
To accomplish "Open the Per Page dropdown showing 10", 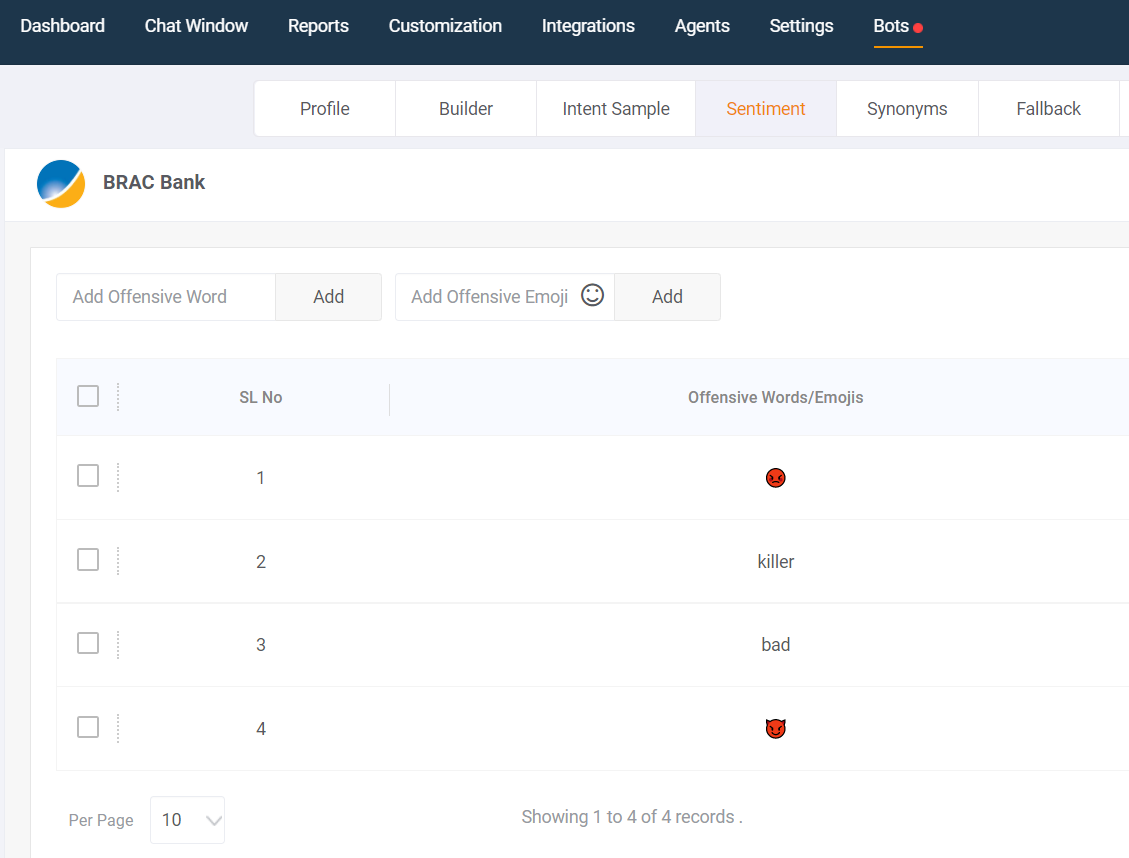I will pos(187,820).
